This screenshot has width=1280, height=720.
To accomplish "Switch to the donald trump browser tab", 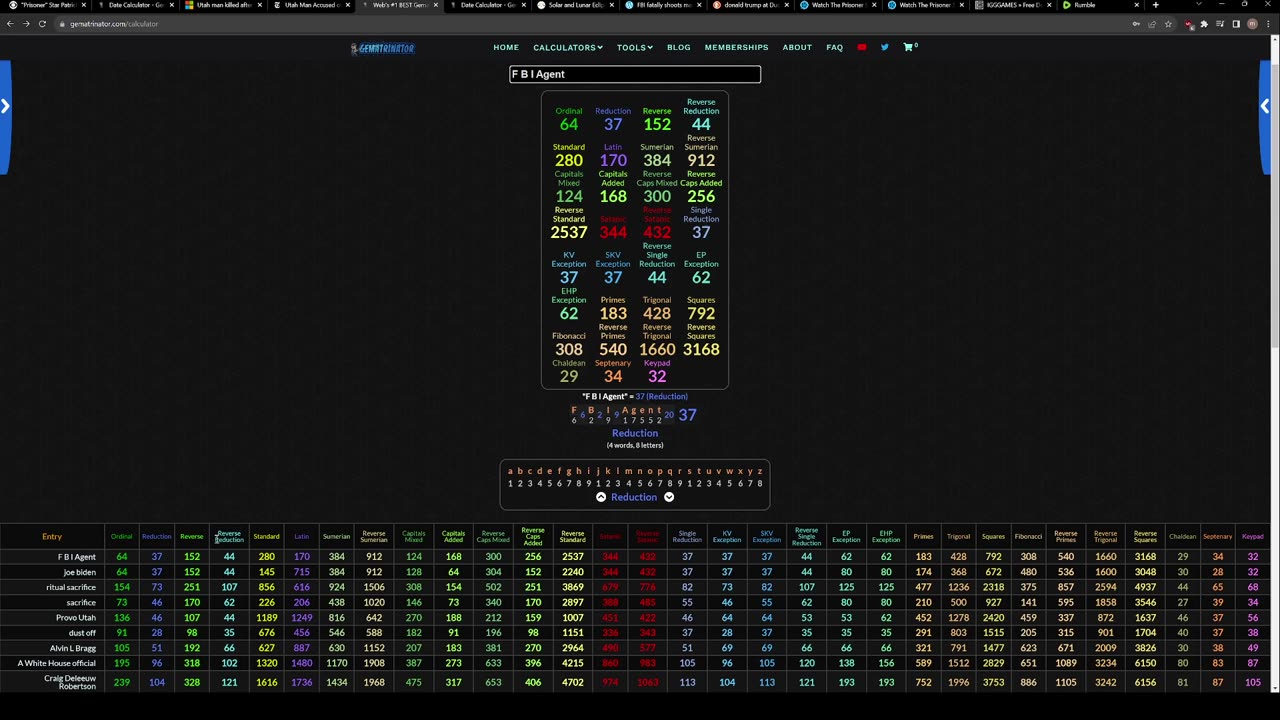I will tap(752, 5).
